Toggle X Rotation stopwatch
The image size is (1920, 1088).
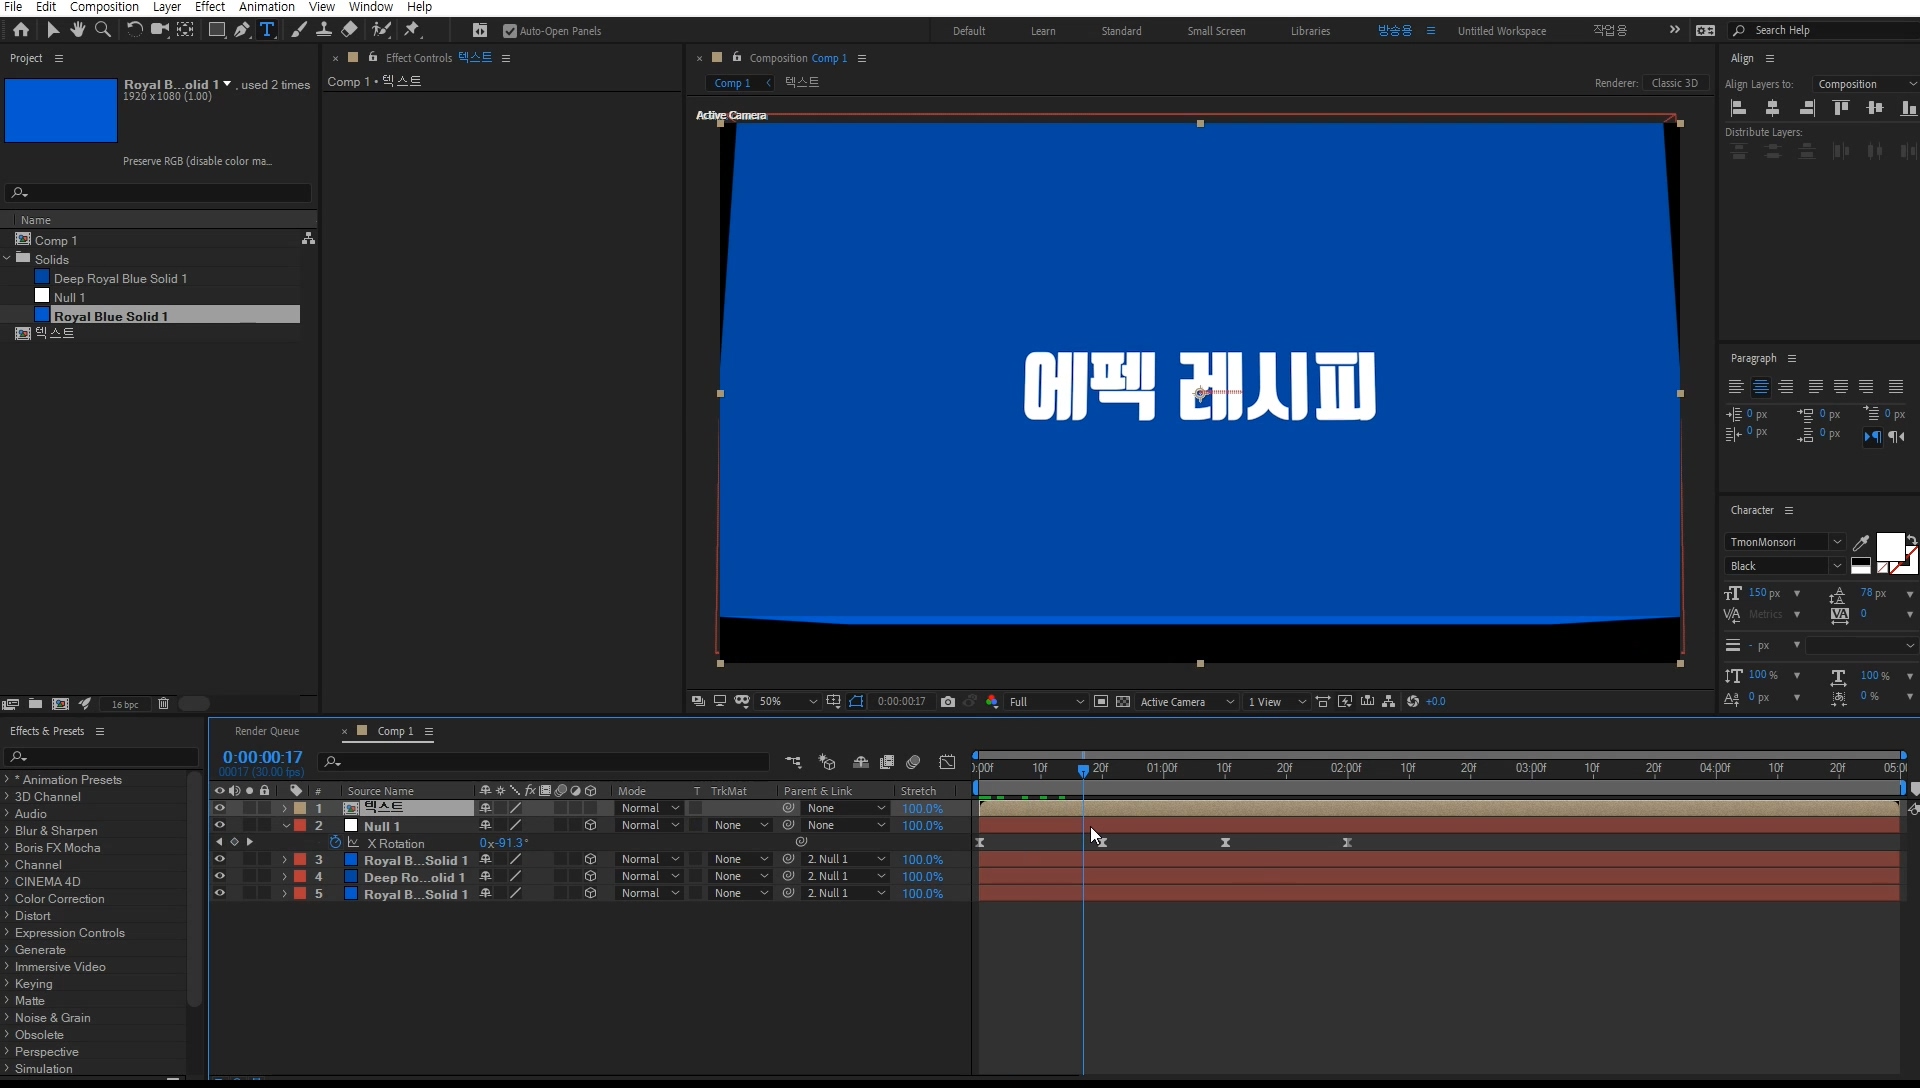click(x=335, y=843)
